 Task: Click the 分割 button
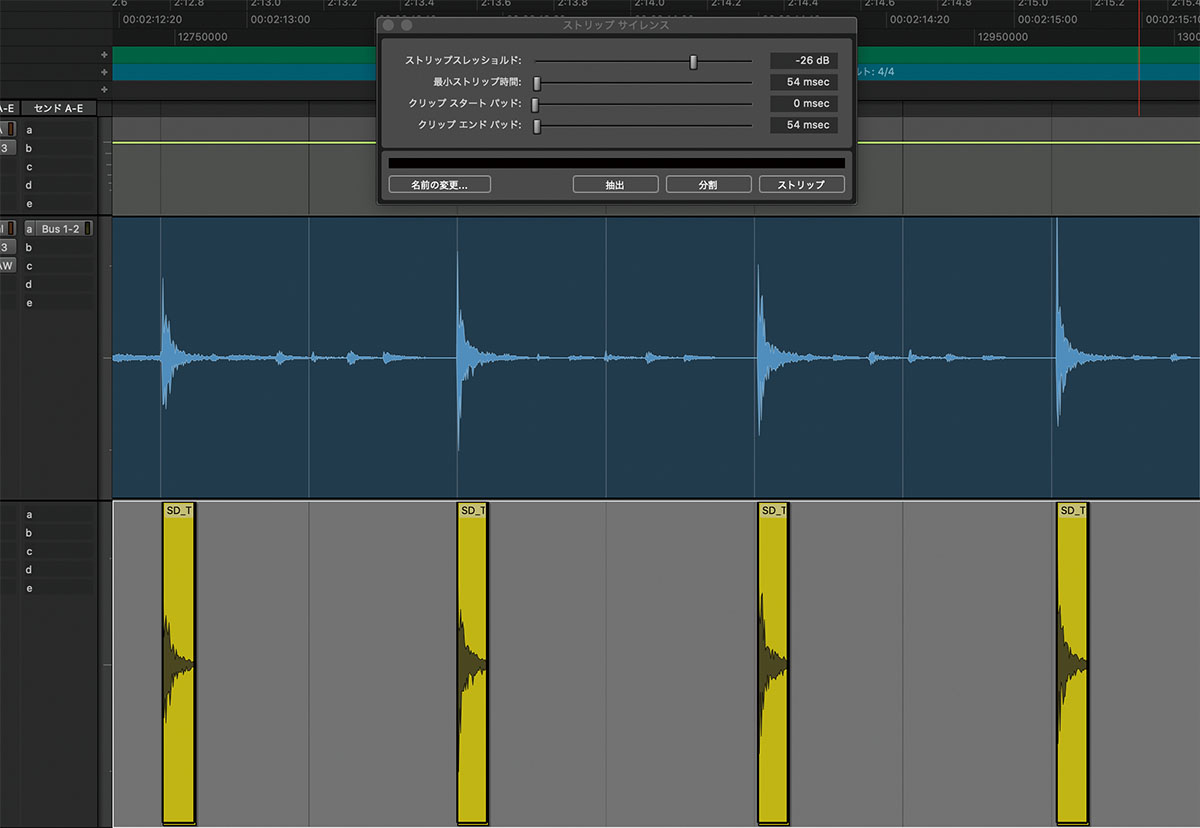pyautogui.click(x=708, y=185)
